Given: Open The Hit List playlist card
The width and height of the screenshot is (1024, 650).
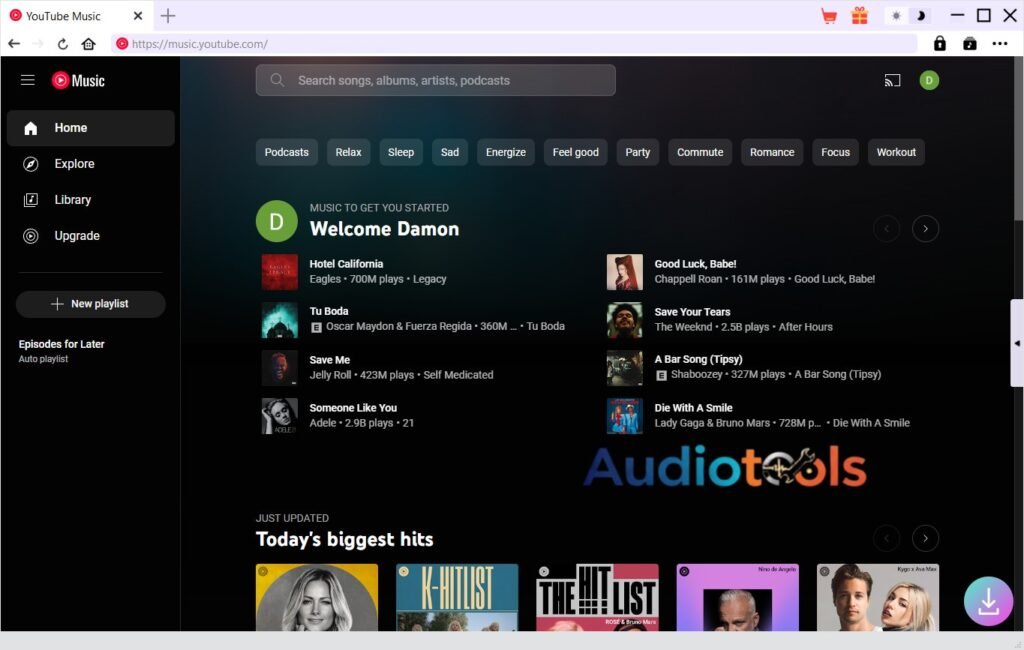Looking at the screenshot, I should (x=598, y=597).
